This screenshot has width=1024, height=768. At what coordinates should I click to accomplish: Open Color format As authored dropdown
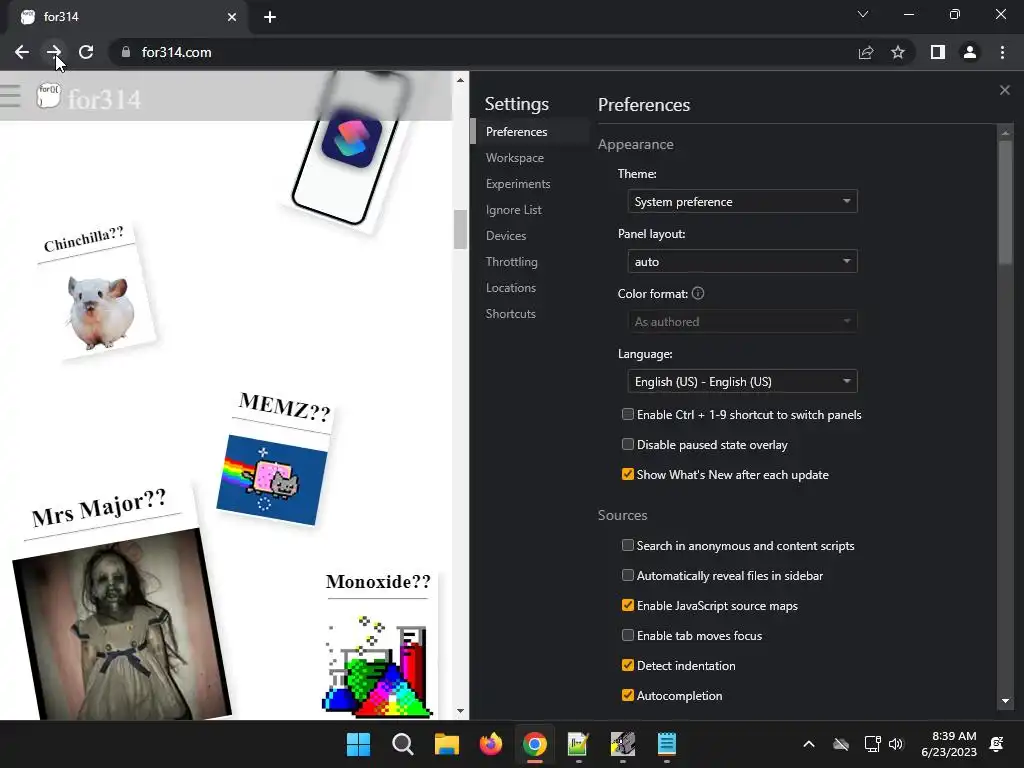(x=742, y=322)
